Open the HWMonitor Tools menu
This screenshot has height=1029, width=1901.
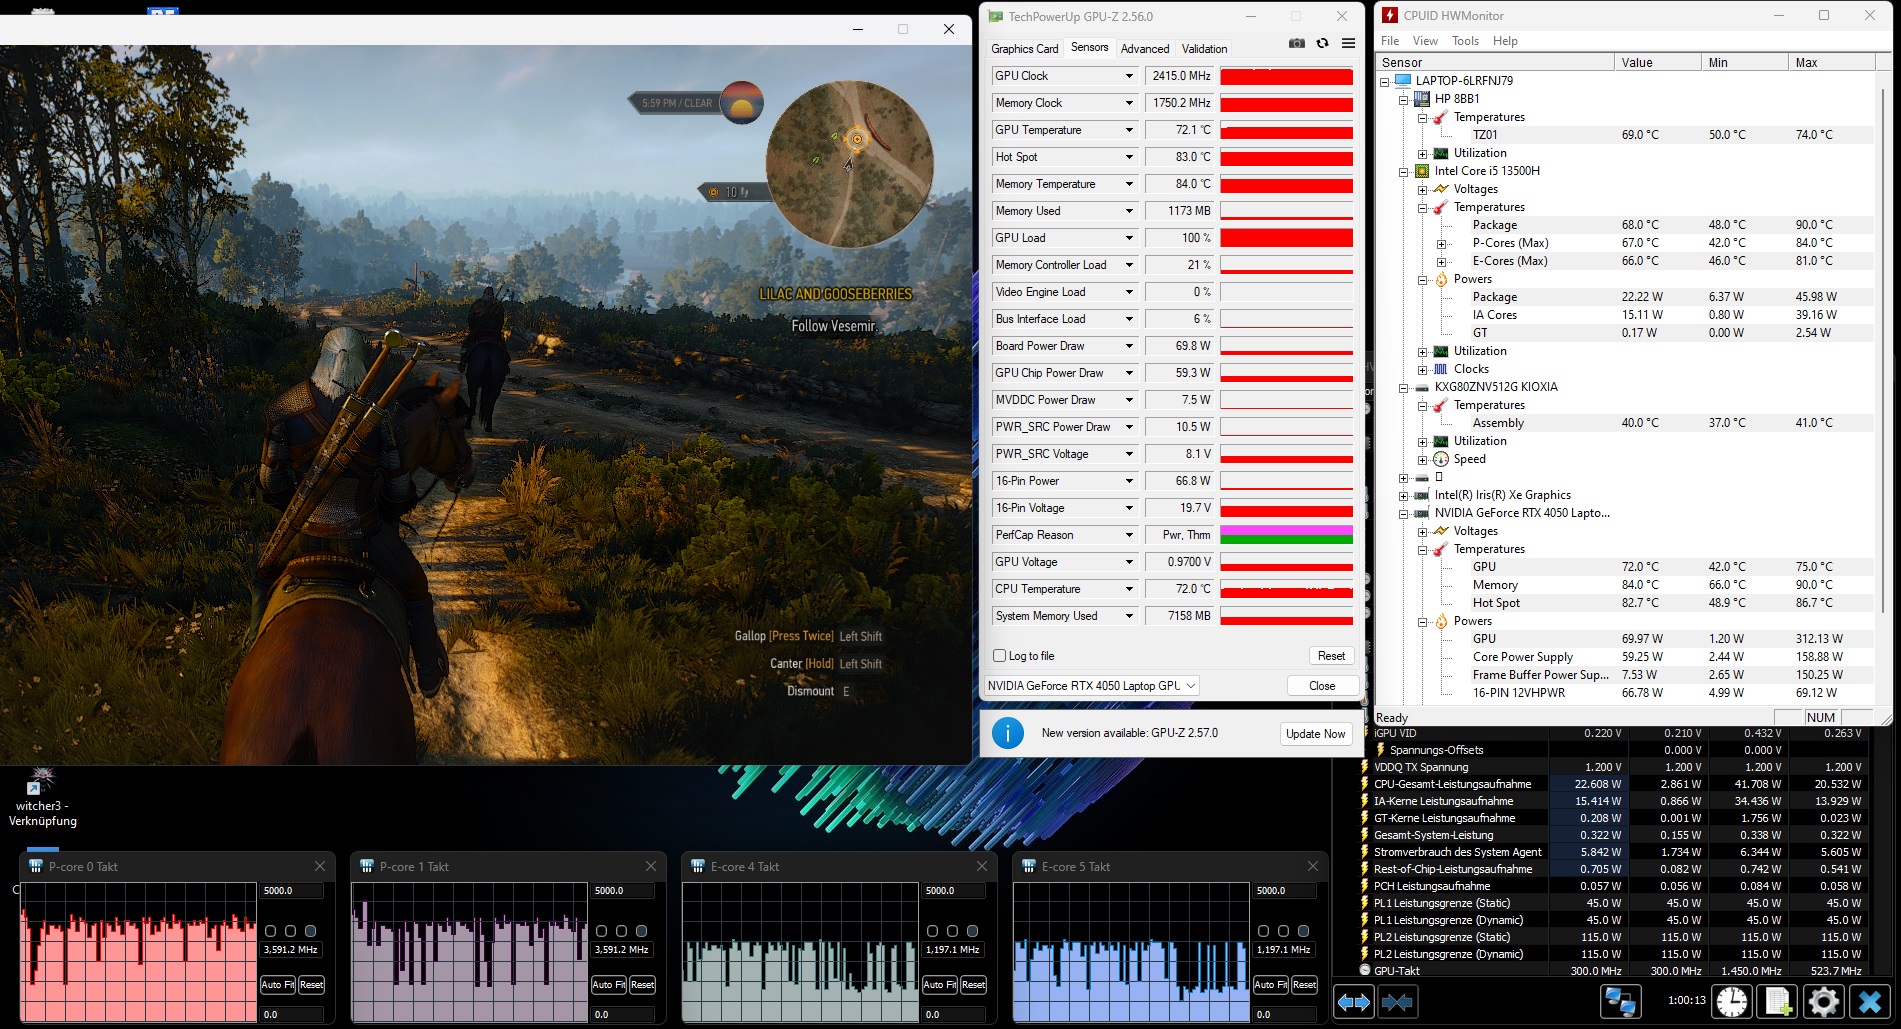tap(1465, 41)
